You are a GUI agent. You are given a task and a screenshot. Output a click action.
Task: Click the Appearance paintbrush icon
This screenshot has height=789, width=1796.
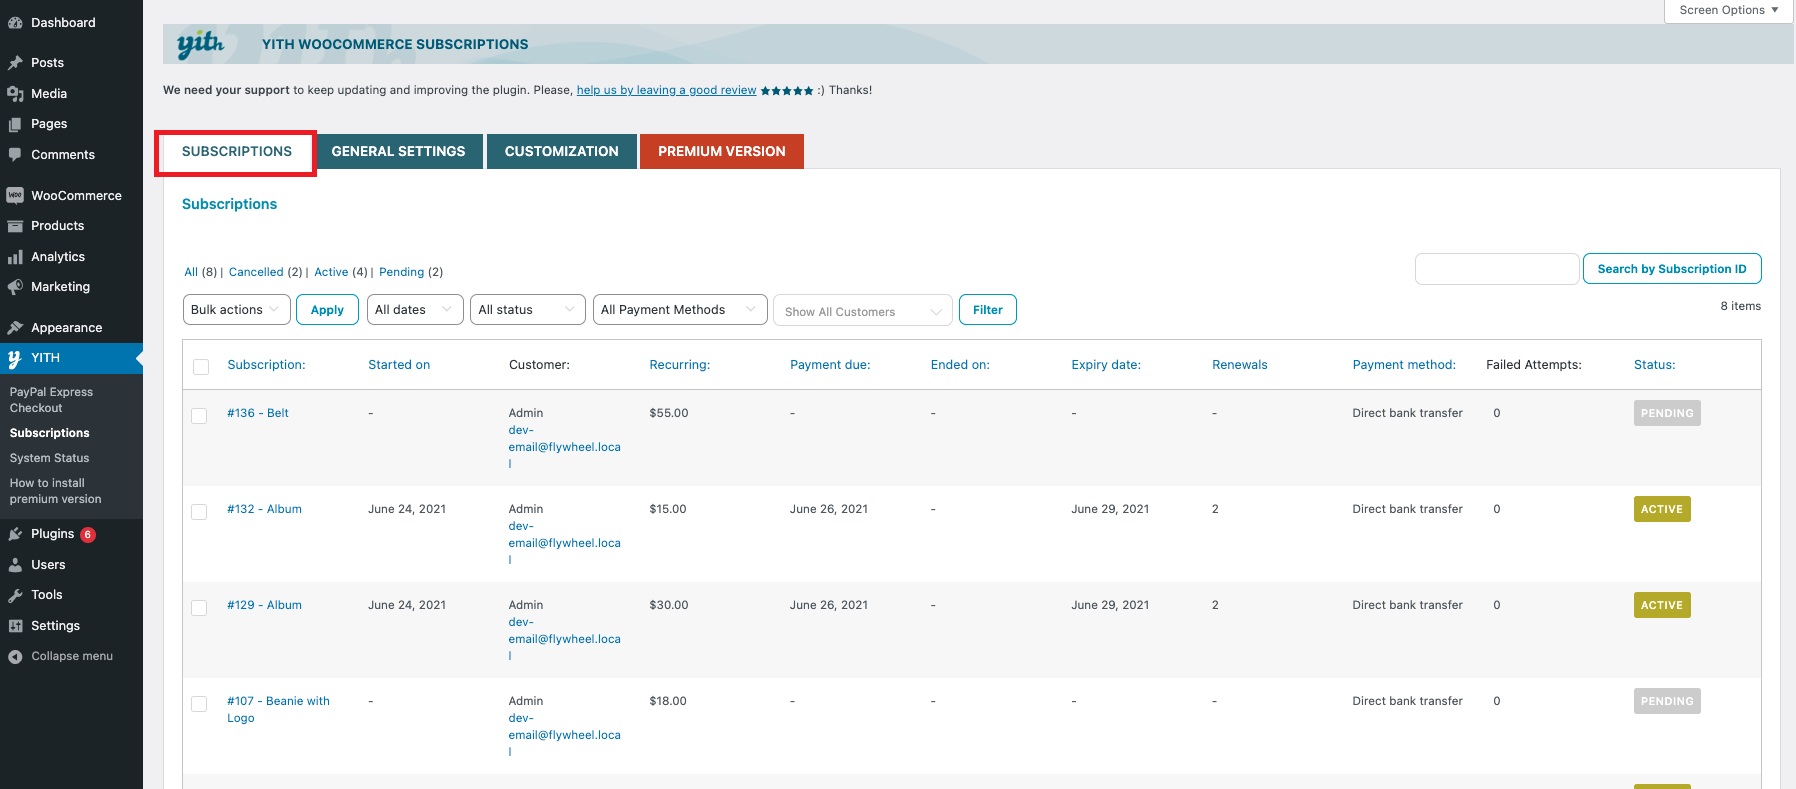15,328
